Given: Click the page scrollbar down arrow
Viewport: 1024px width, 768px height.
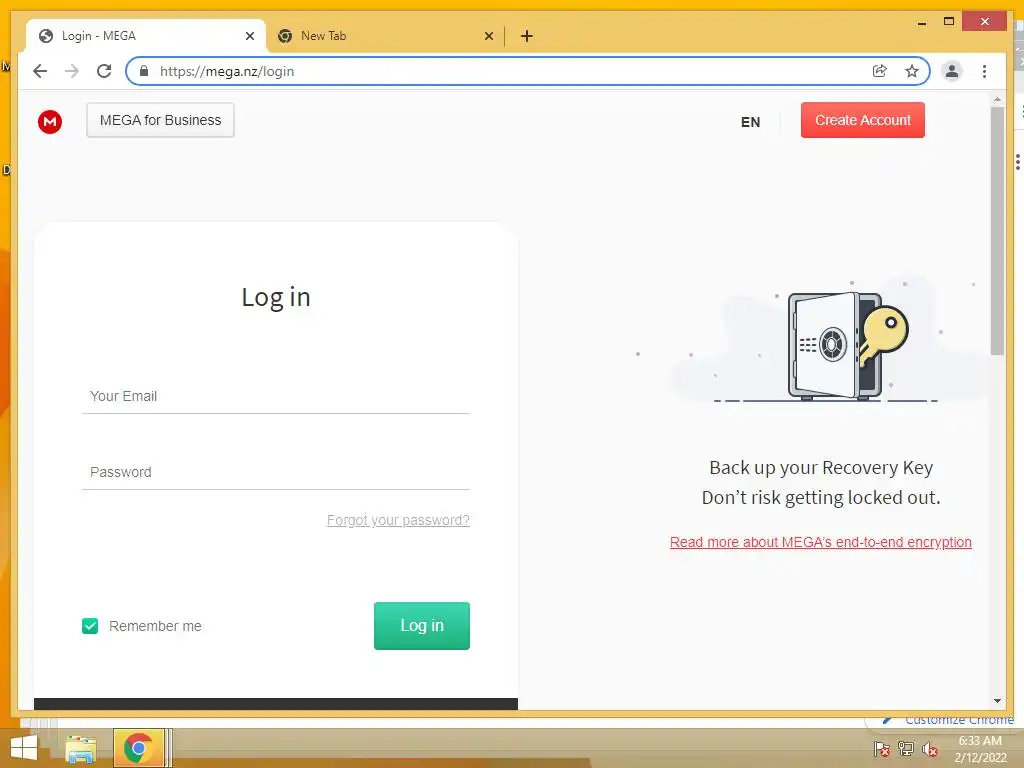Looking at the screenshot, I should [x=997, y=701].
